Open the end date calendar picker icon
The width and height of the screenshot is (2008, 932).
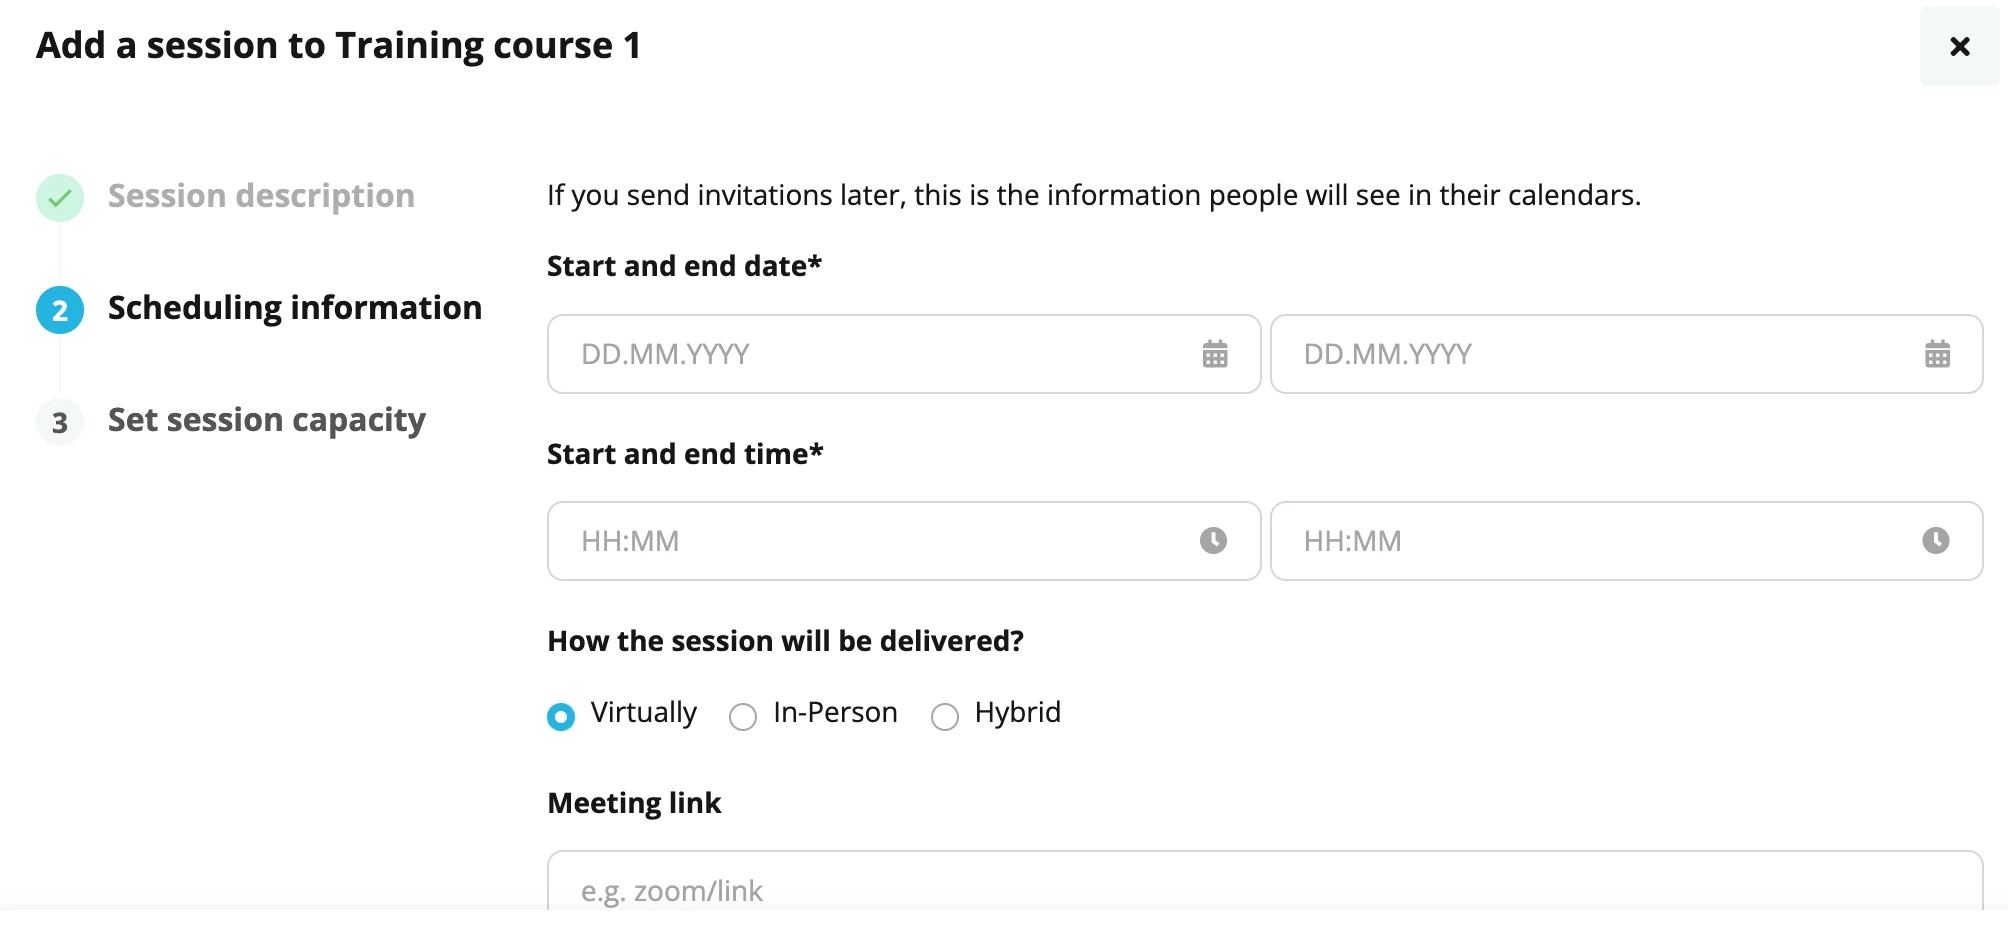pyautogui.click(x=1937, y=354)
